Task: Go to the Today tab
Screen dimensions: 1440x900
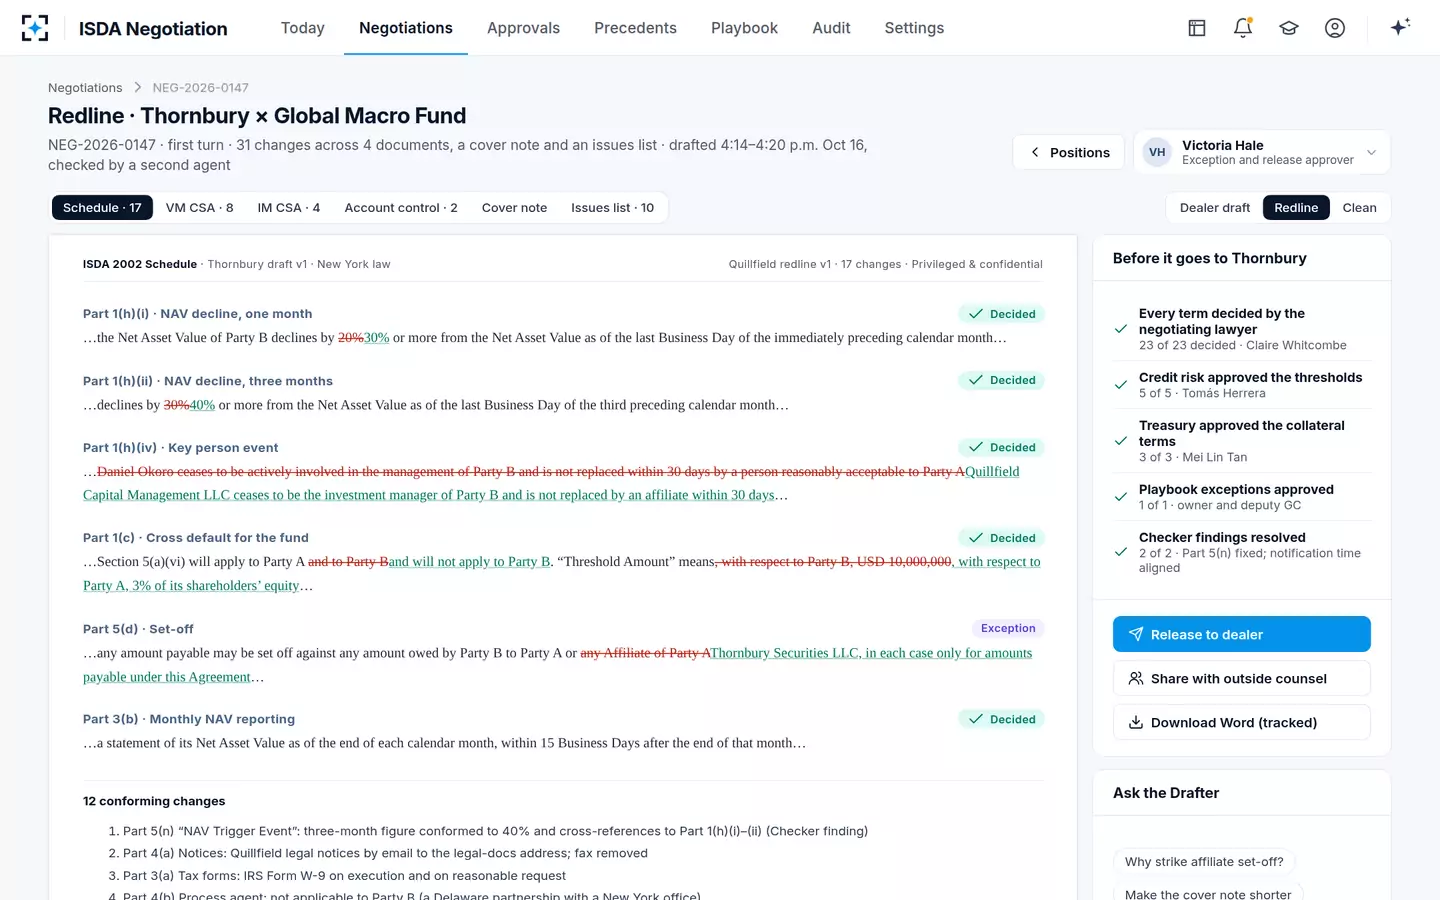Action: 303,28
